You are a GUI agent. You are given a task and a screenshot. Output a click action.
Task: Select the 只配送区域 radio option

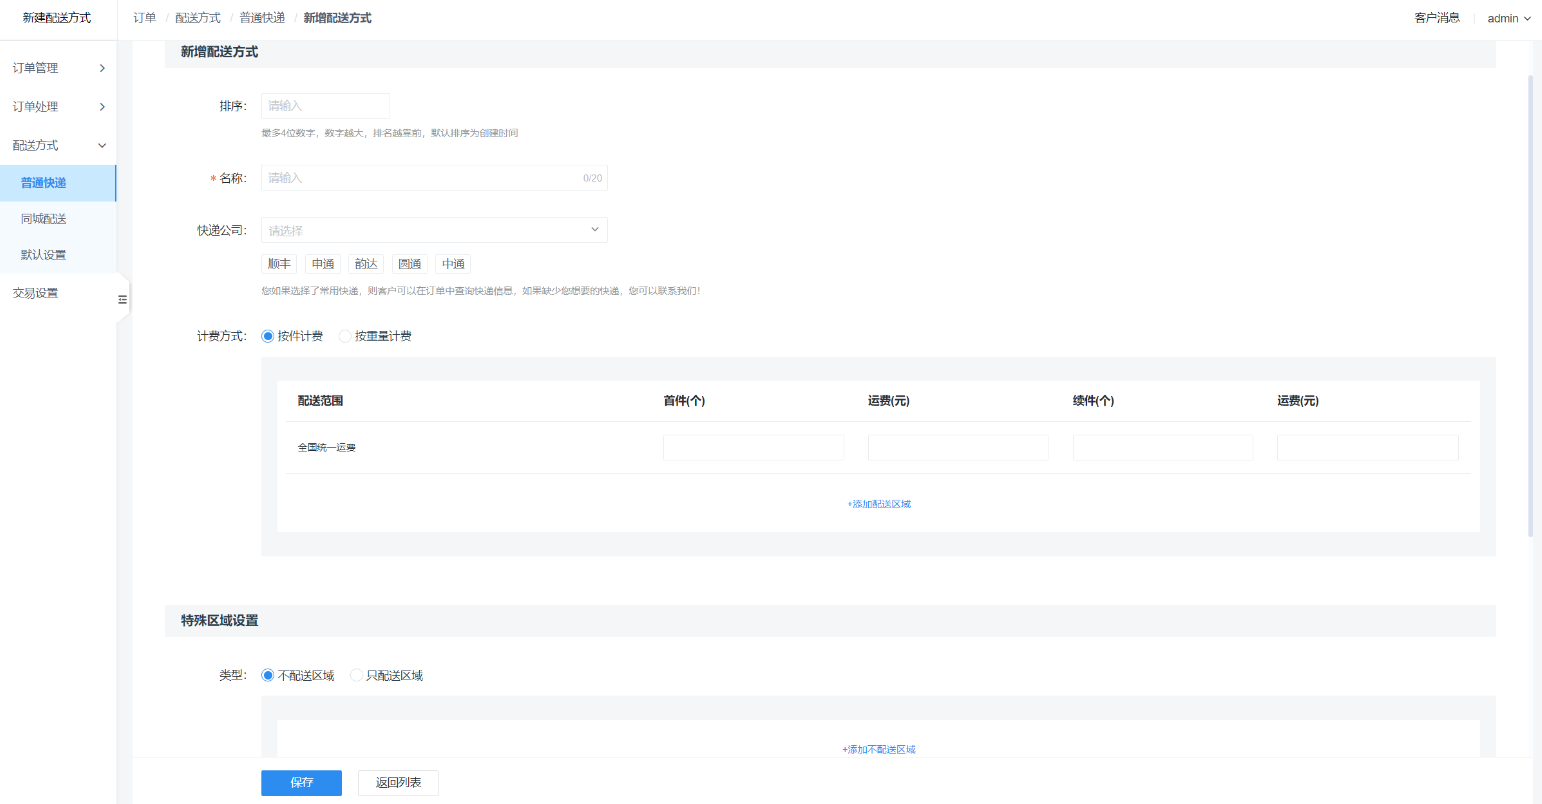click(356, 676)
